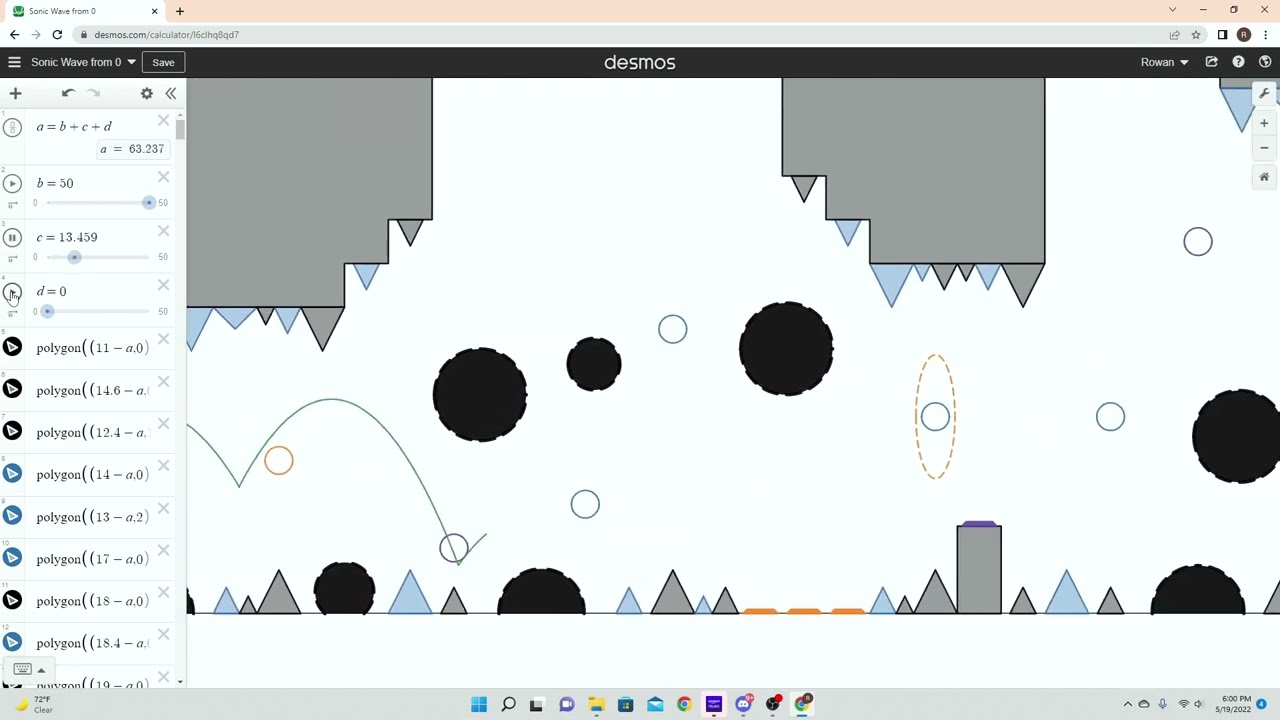Image resolution: width=1280 pixels, height=720 pixels.
Task: Click the b slider track
Action: coord(98,203)
